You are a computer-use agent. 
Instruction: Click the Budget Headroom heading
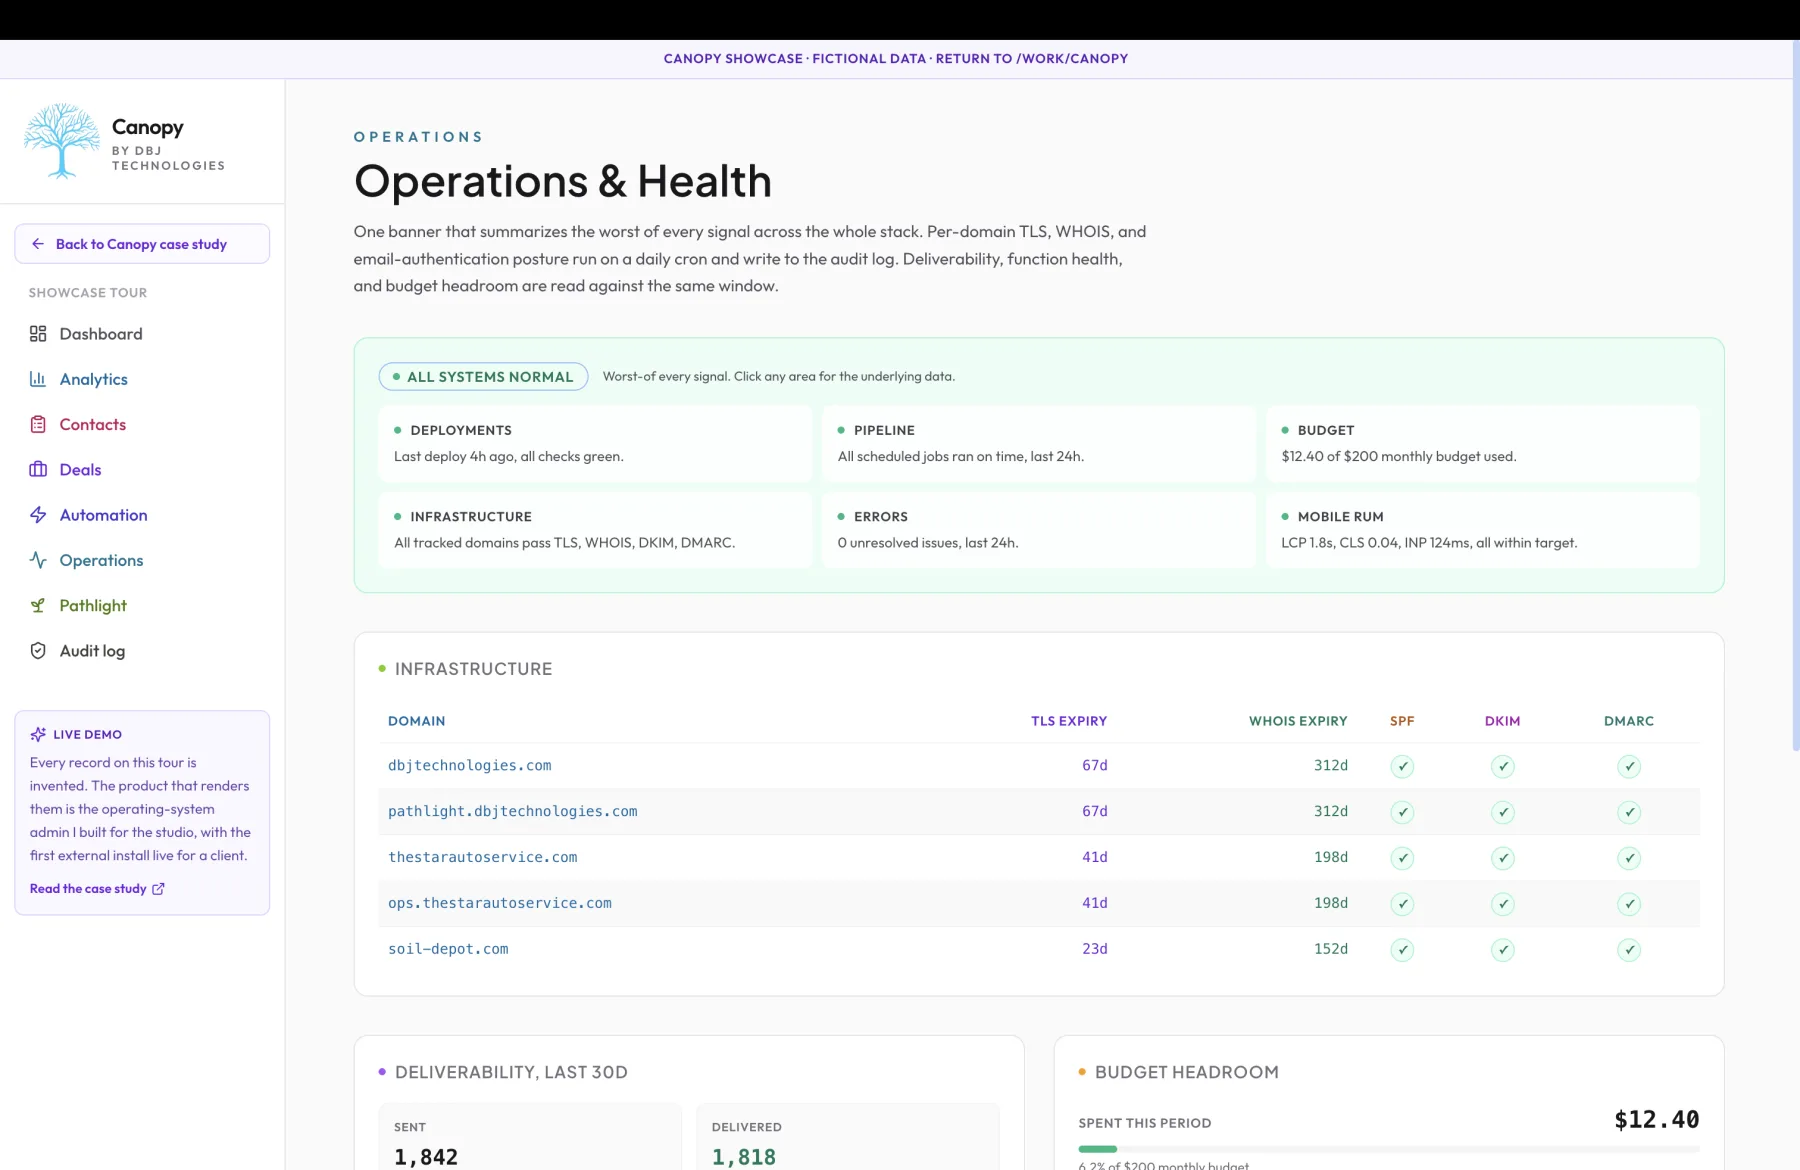coord(1187,1072)
